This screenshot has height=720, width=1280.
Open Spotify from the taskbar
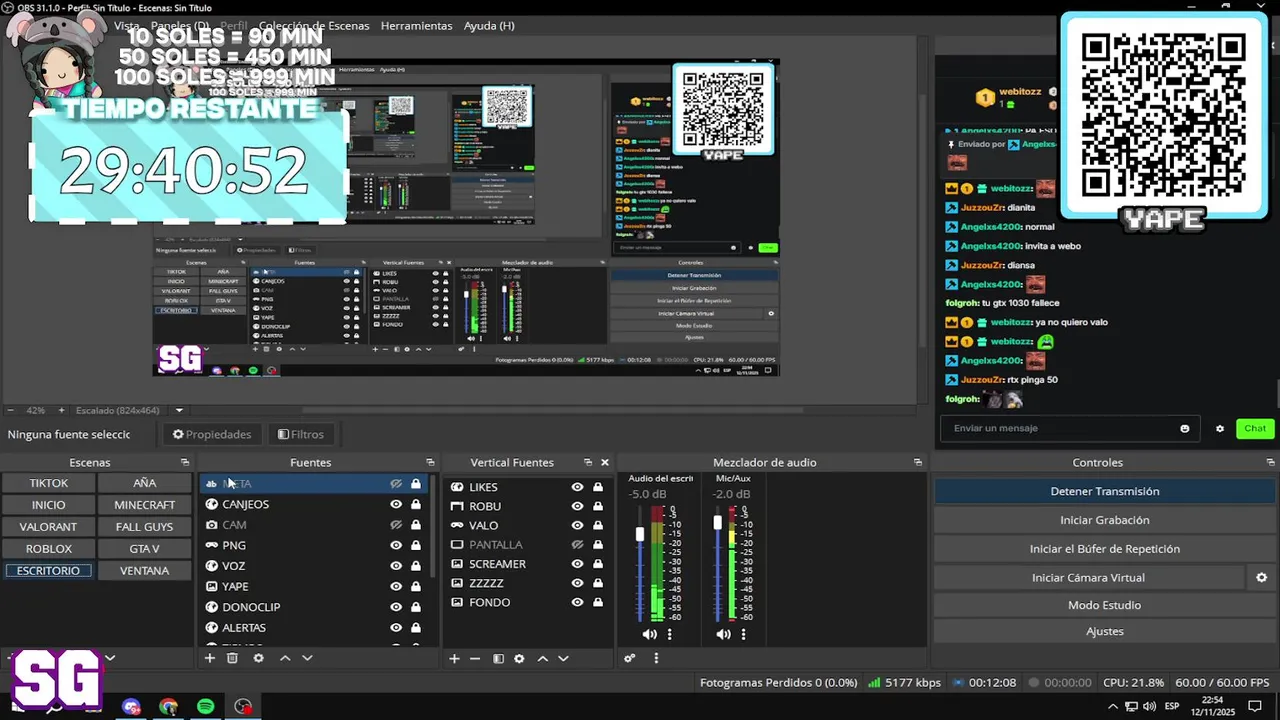click(x=206, y=706)
